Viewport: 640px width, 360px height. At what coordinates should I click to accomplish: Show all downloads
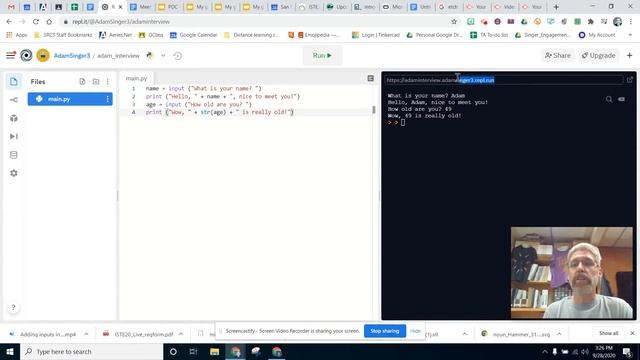pos(609,333)
